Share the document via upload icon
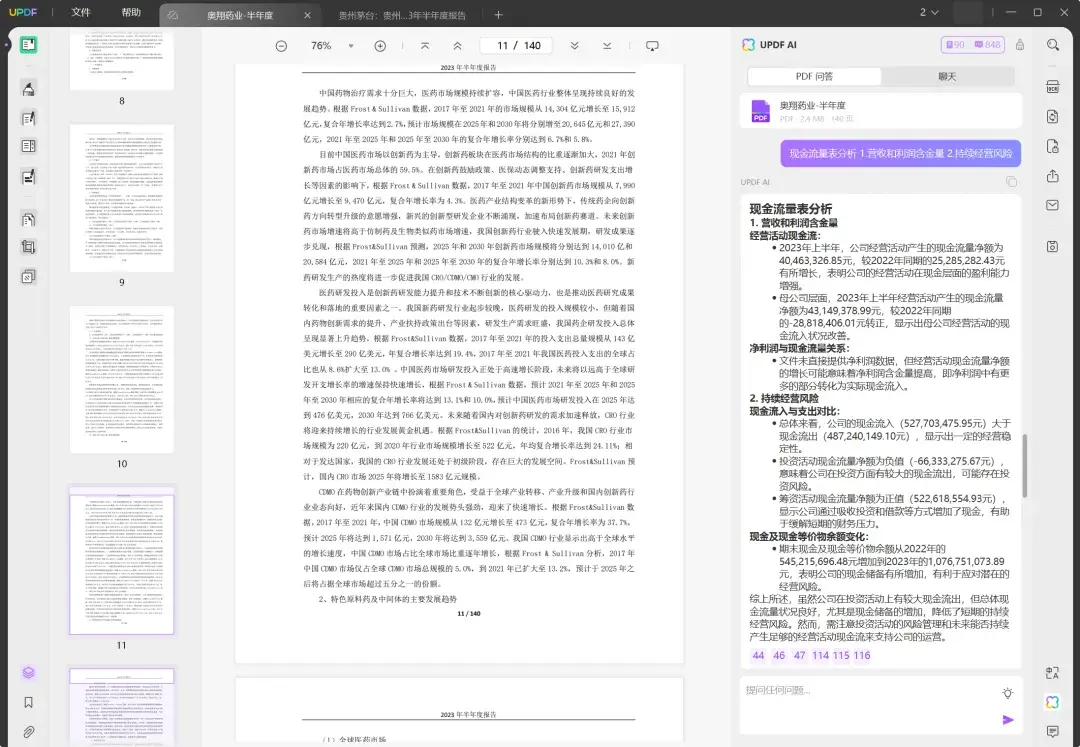The height and width of the screenshot is (747, 1080). click(1052, 176)
